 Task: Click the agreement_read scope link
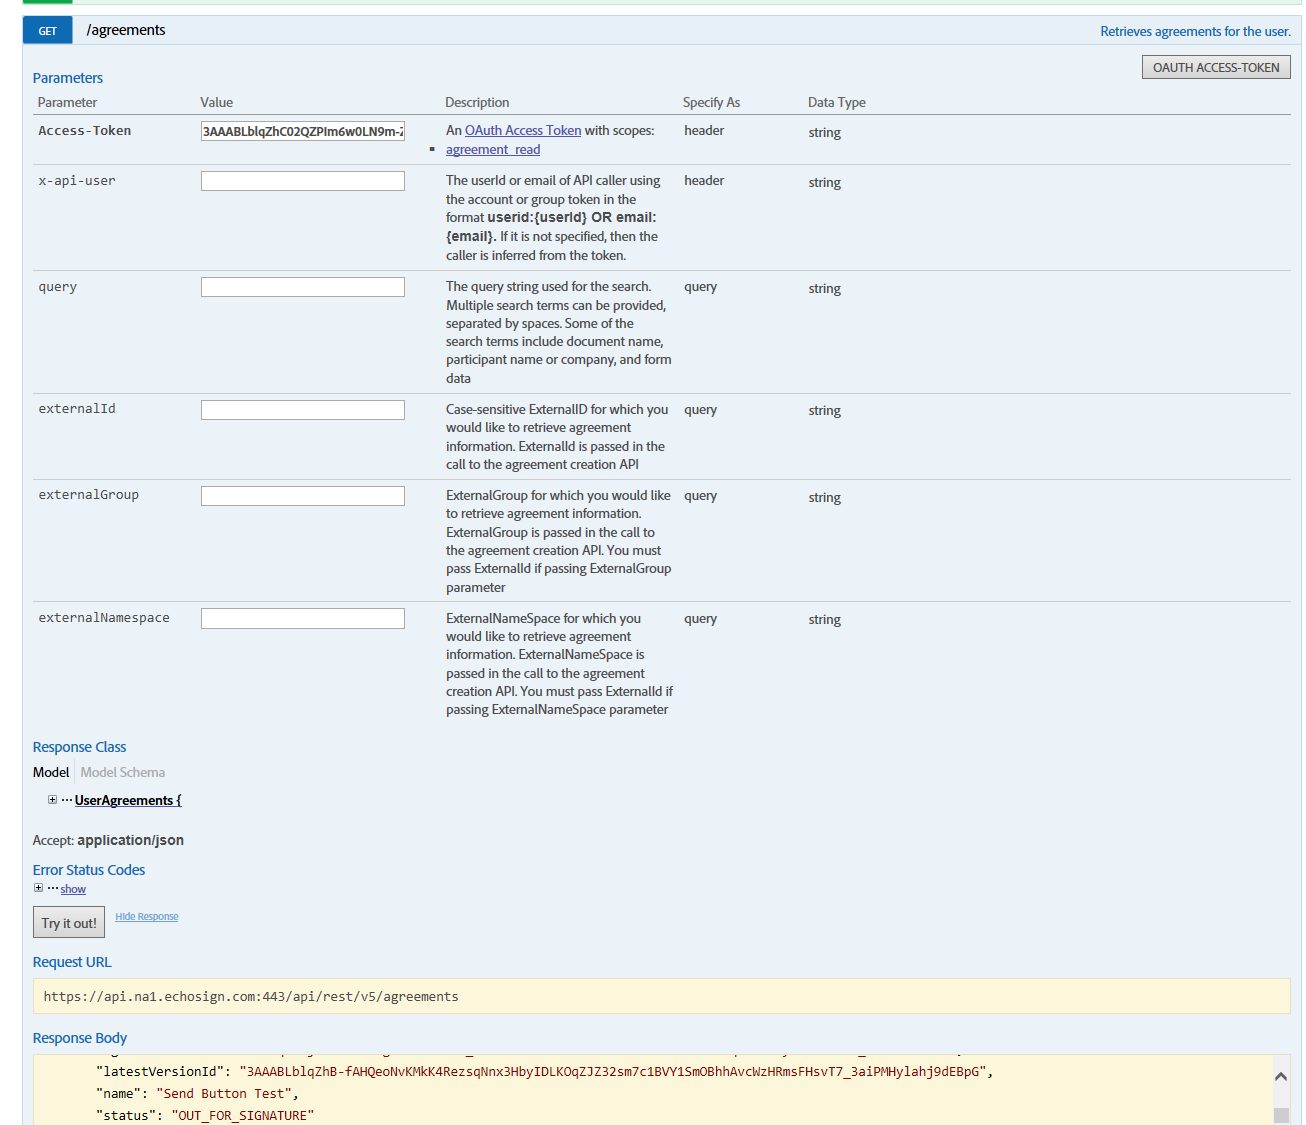pos(492,149)
